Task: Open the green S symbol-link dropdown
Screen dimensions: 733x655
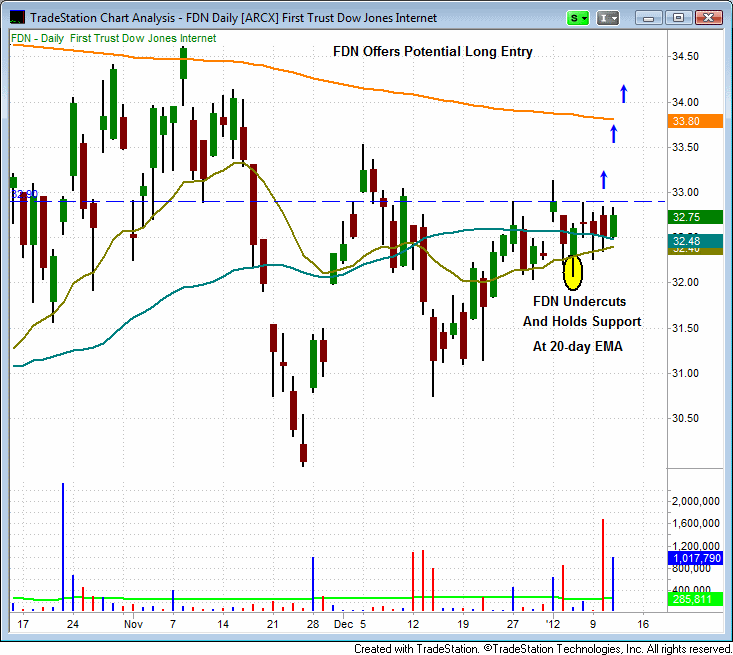Action: coord(578,18)
